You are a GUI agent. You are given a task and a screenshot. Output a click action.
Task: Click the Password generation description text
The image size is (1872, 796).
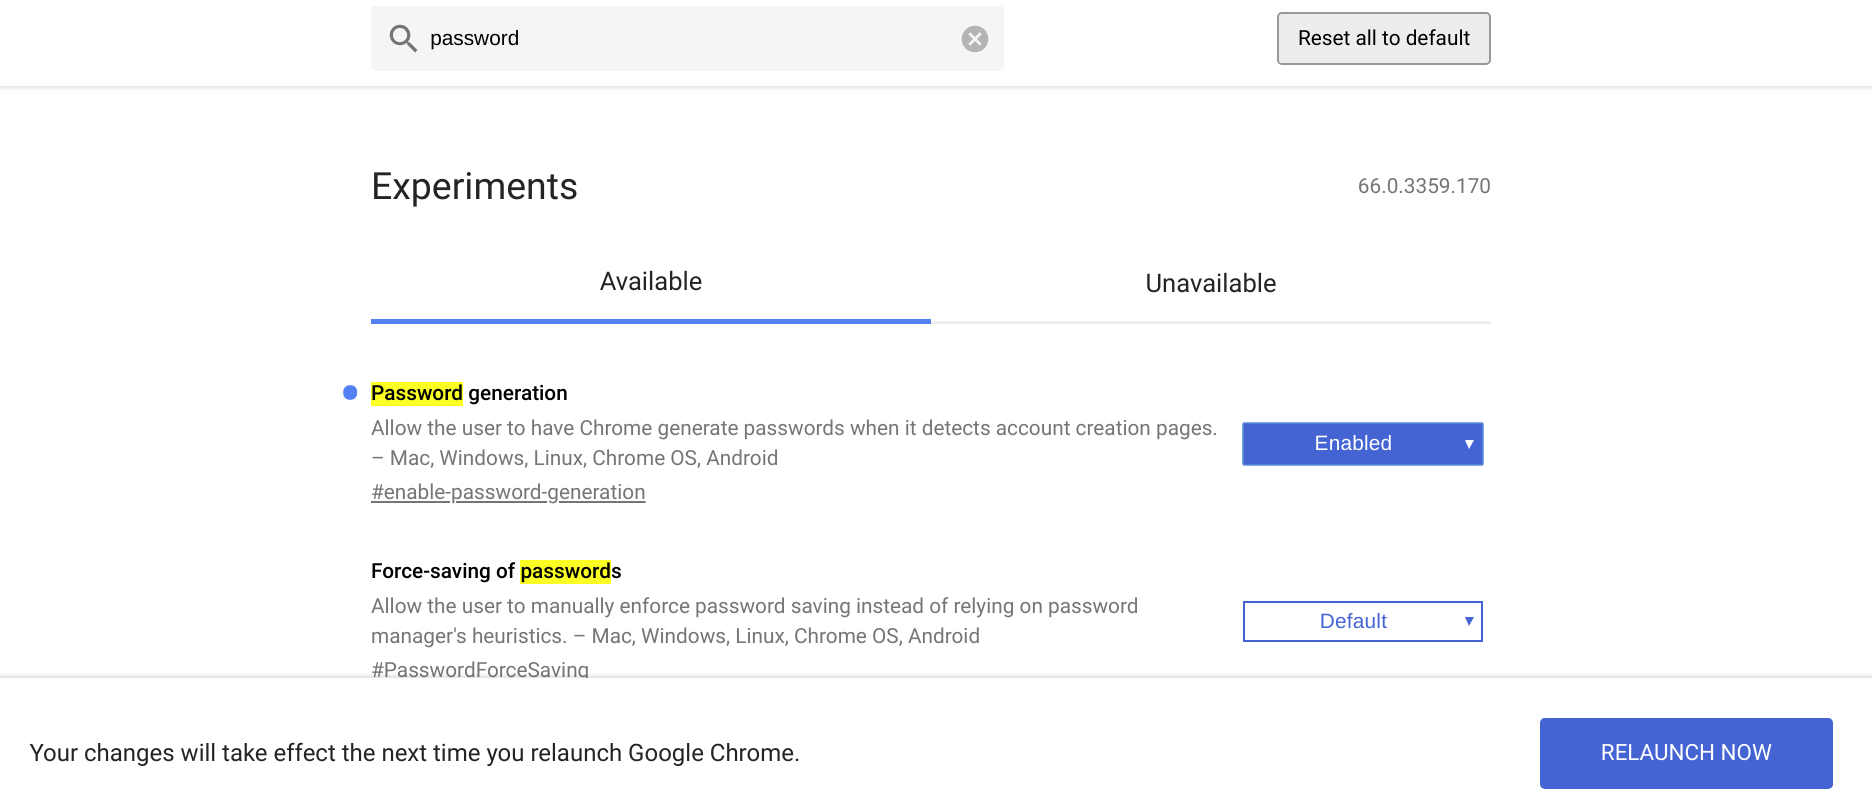point(794,443)
